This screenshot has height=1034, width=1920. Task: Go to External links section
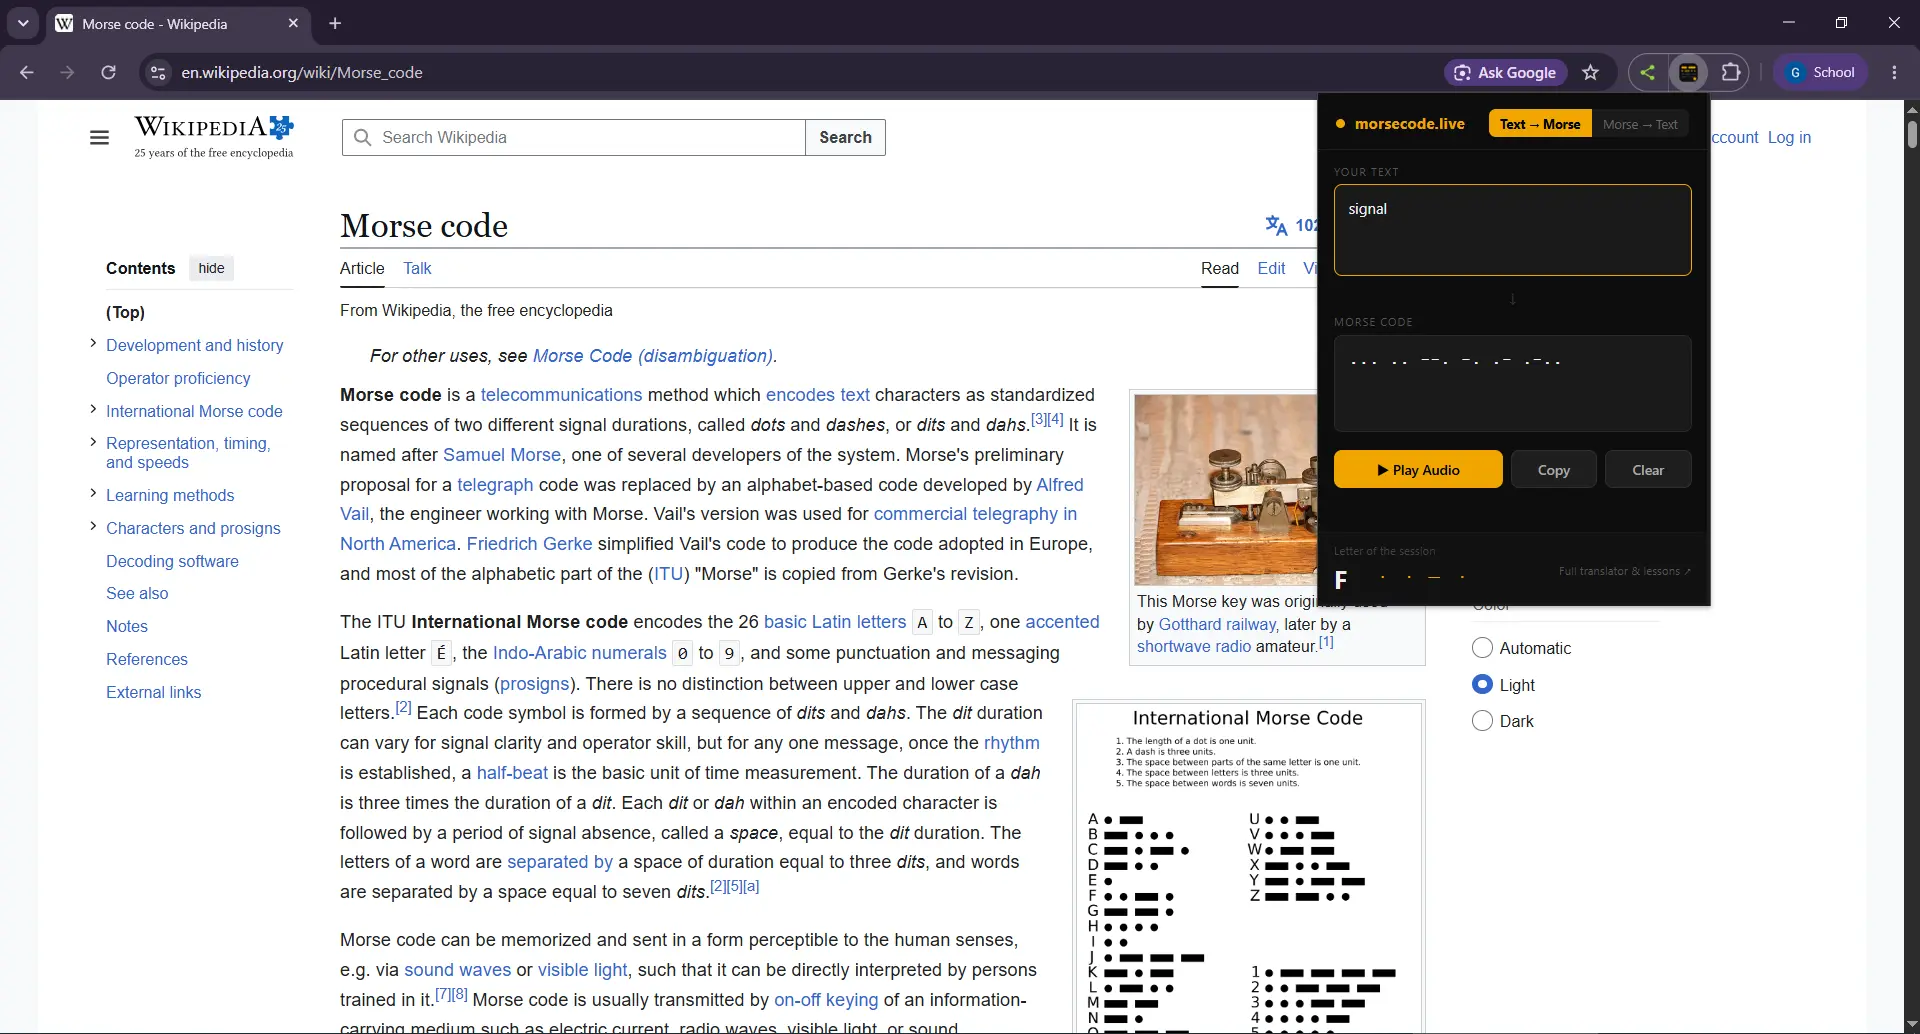pyautogui.click(x=153, y=692)
